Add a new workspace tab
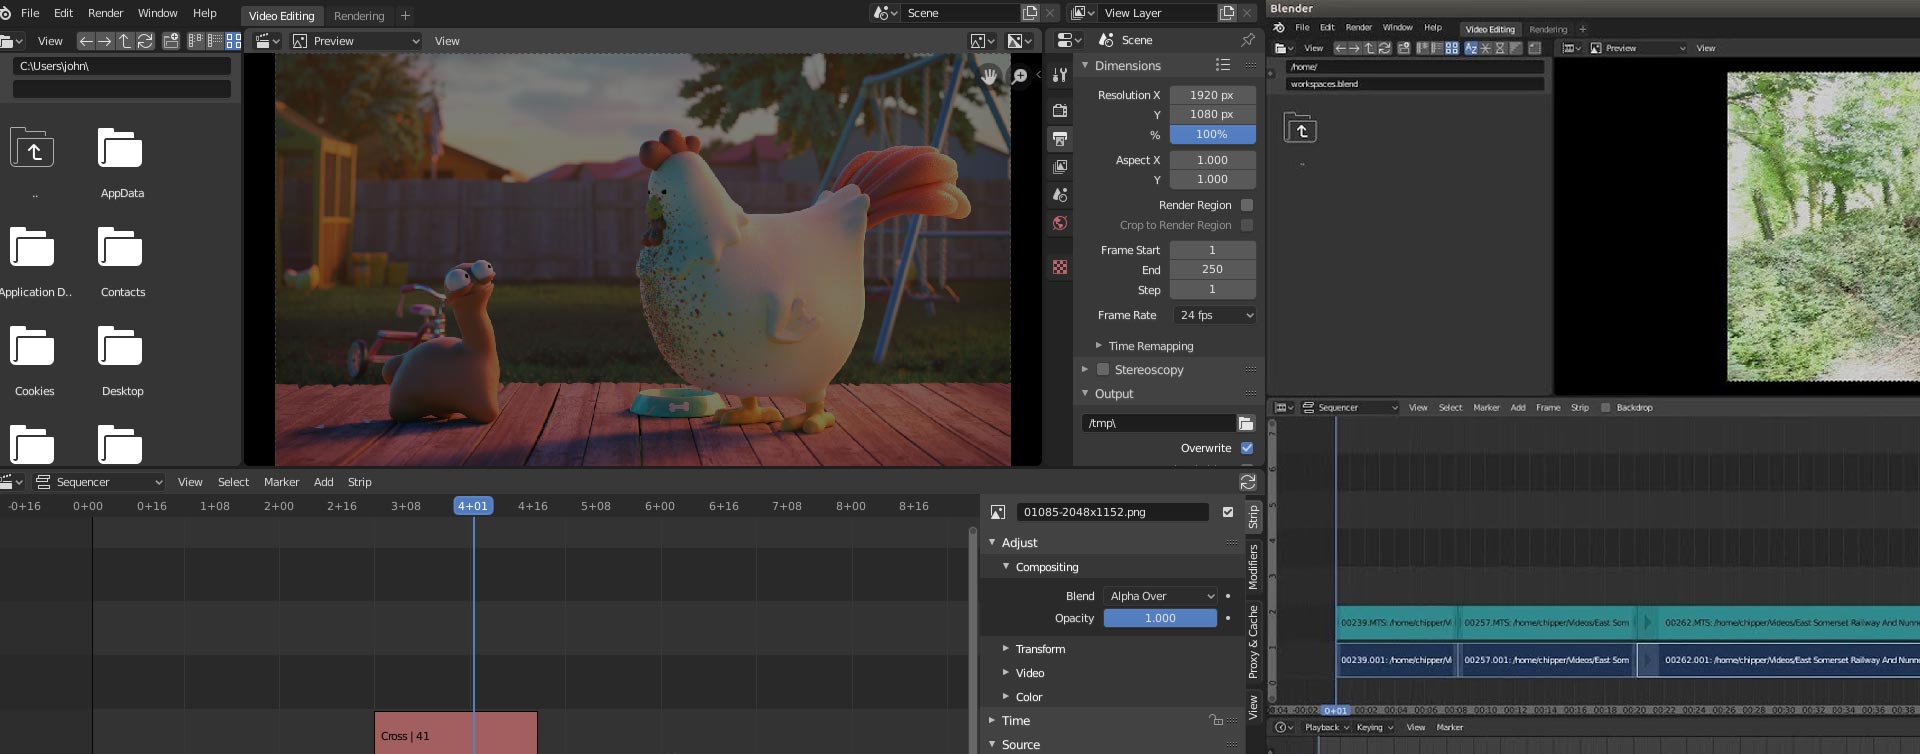1920x754 pixels. point(405,16)
